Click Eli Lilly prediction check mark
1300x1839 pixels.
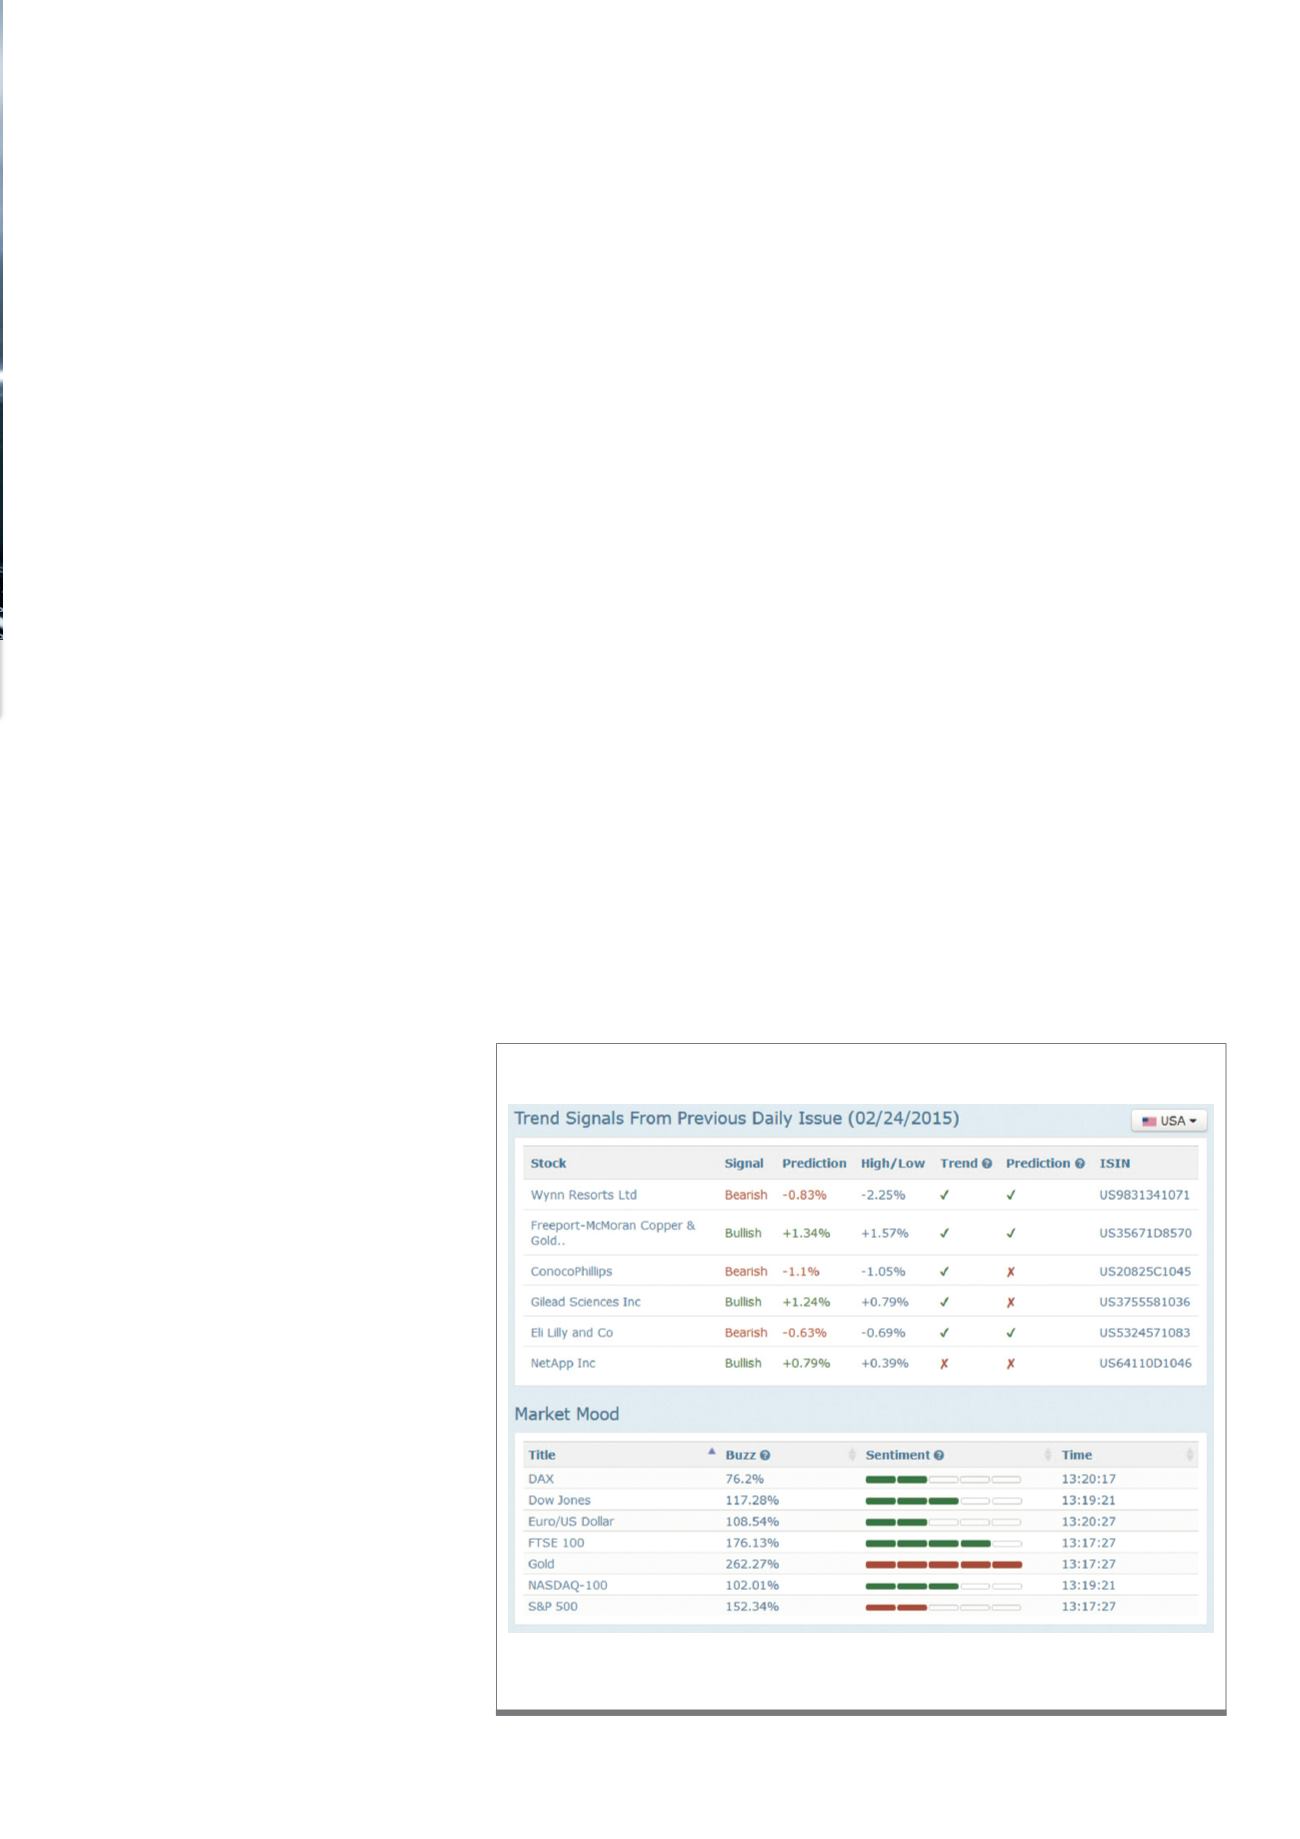click(x=1011, y=1333)
